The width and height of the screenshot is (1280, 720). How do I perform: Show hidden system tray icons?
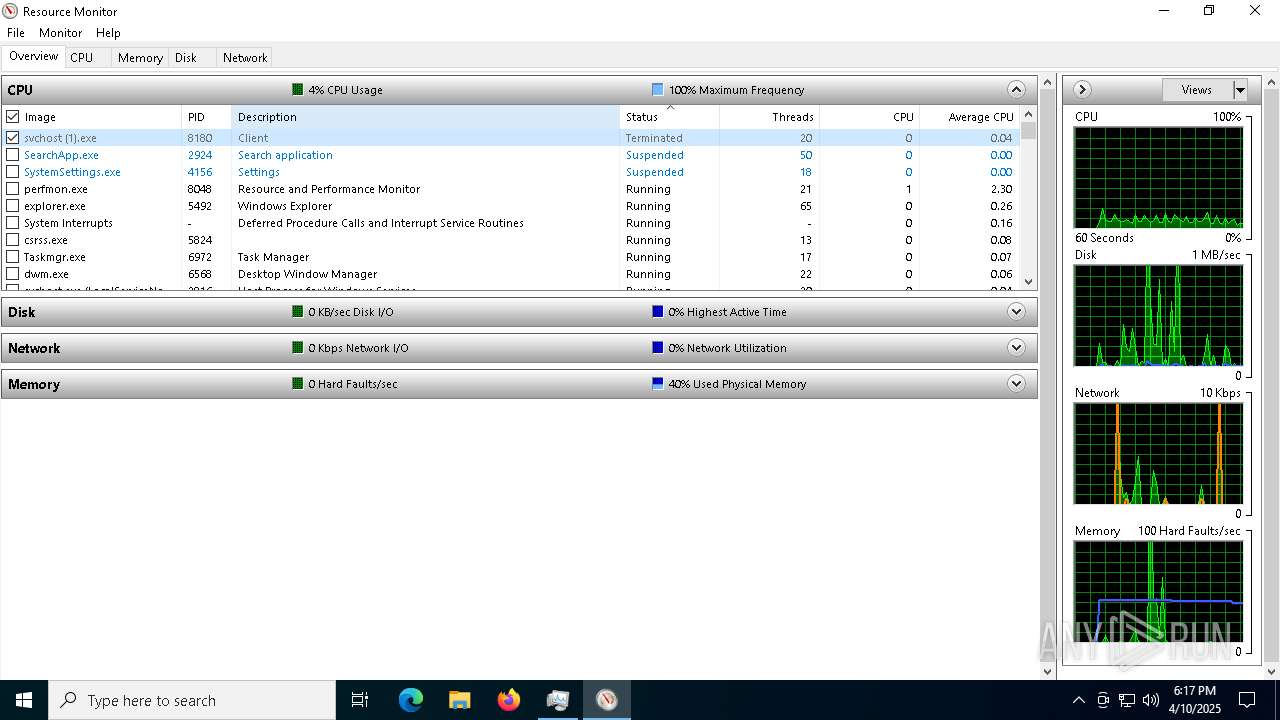pos(1078,700)
